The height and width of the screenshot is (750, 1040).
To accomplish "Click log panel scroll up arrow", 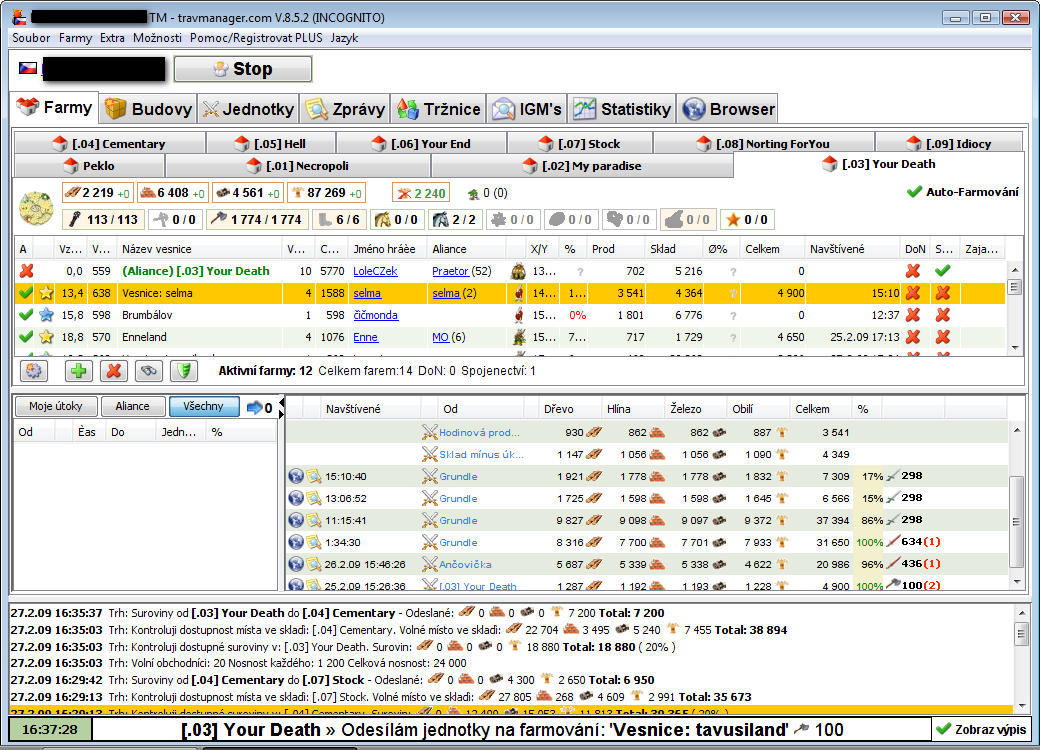I will (x=1021, y=613).
